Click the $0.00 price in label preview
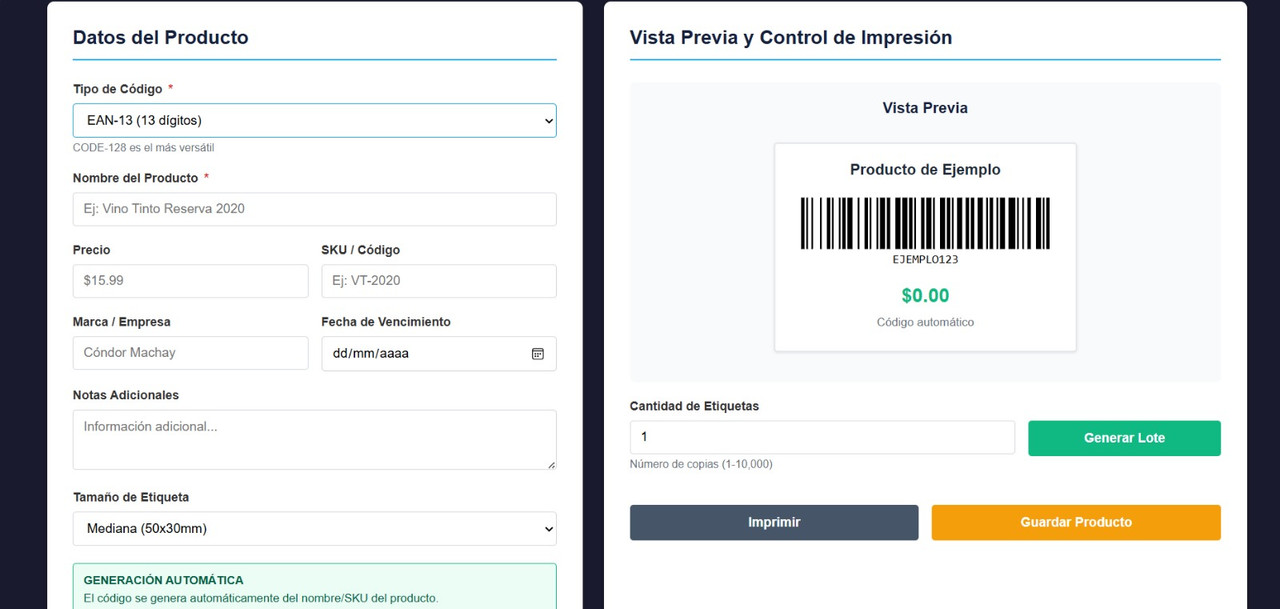Viewport: 1280px width, 609px height. coord(925,295)
